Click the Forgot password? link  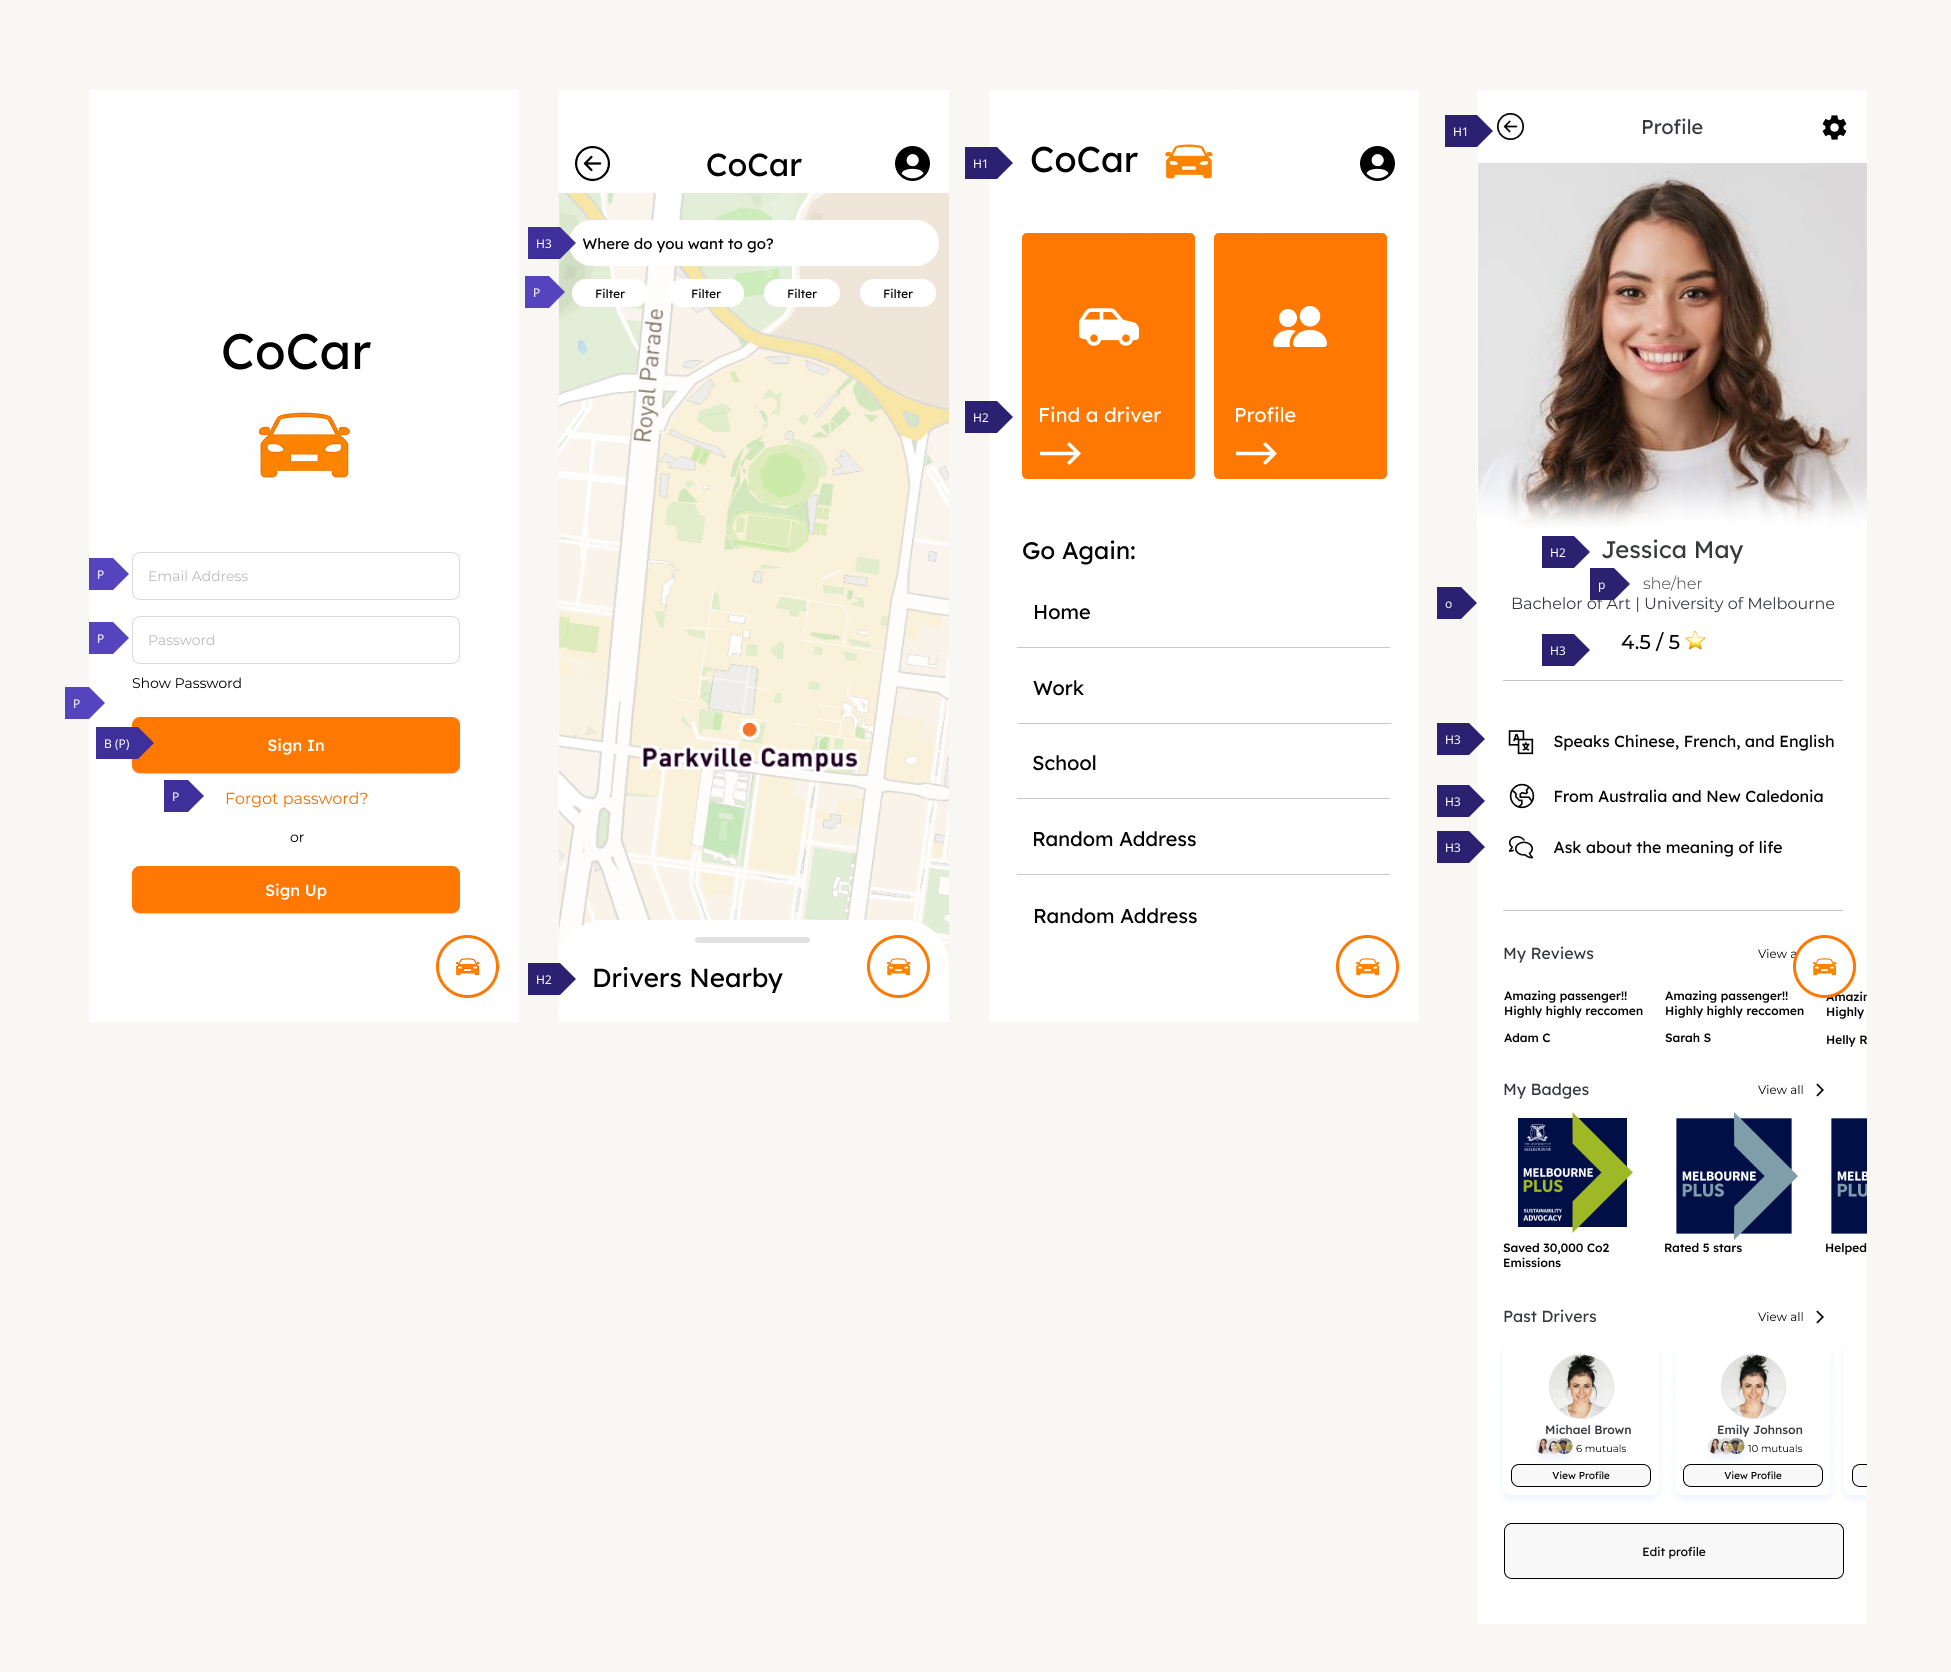pyautogui.click(x=296, y=798)
